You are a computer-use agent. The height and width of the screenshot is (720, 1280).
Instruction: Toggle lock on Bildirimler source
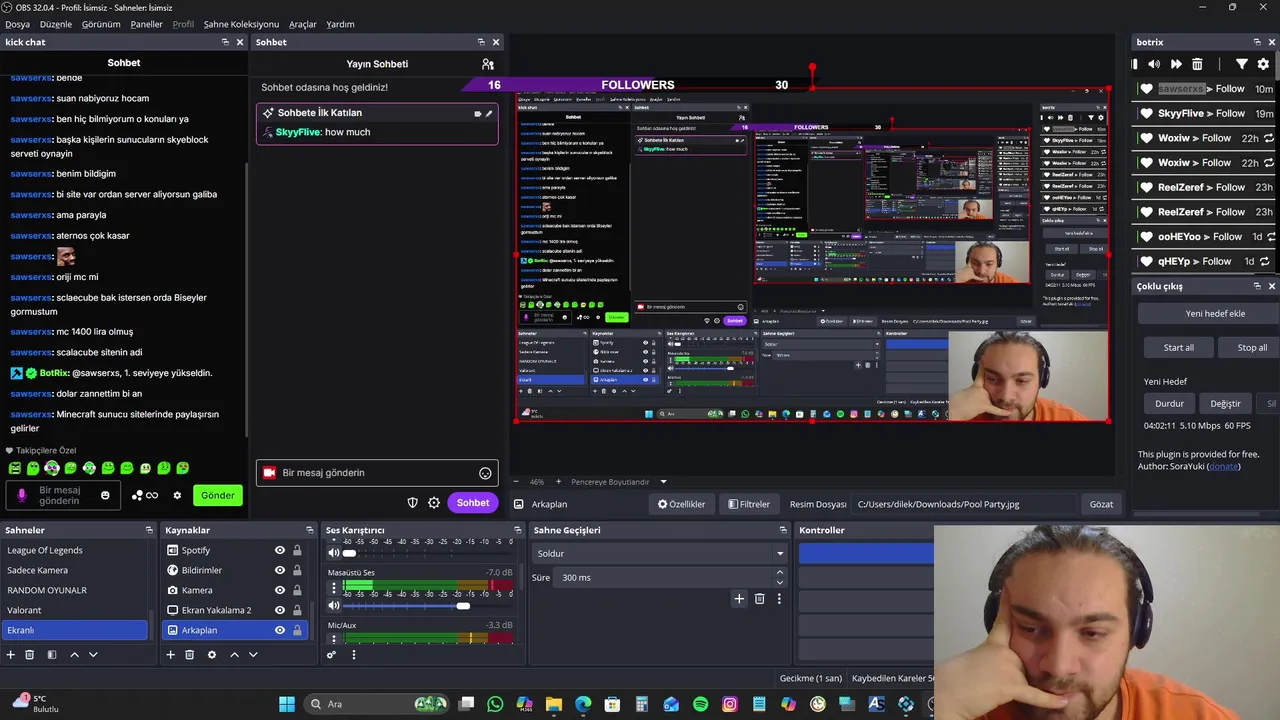click(297, 570)
